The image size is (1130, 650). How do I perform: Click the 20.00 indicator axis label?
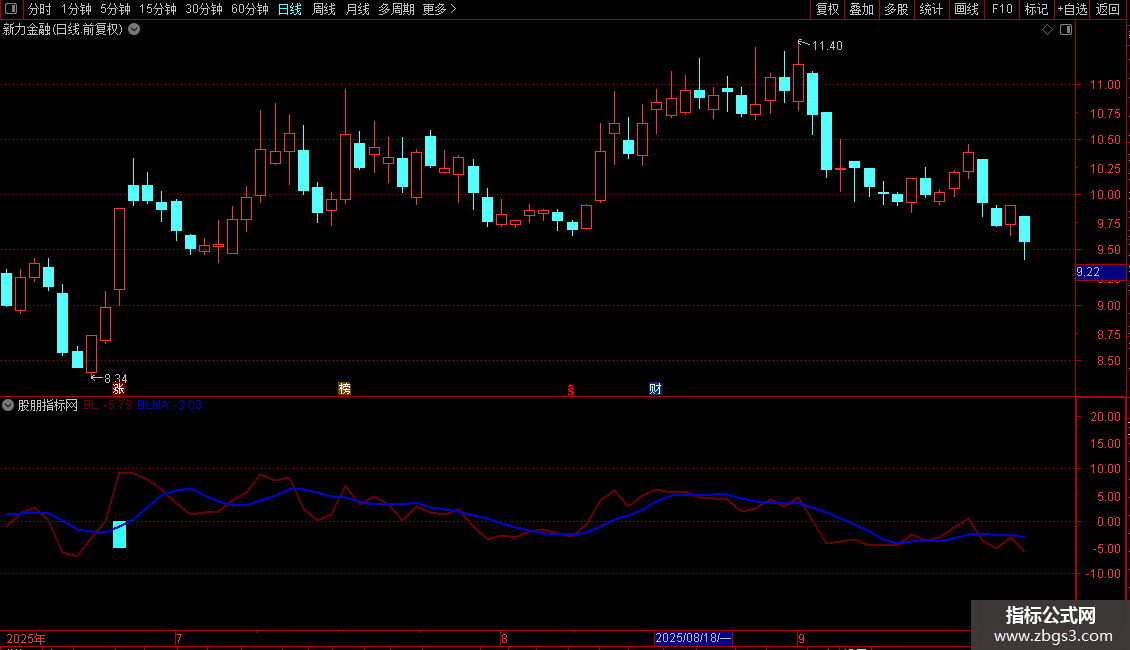[x=1105, y=417]
